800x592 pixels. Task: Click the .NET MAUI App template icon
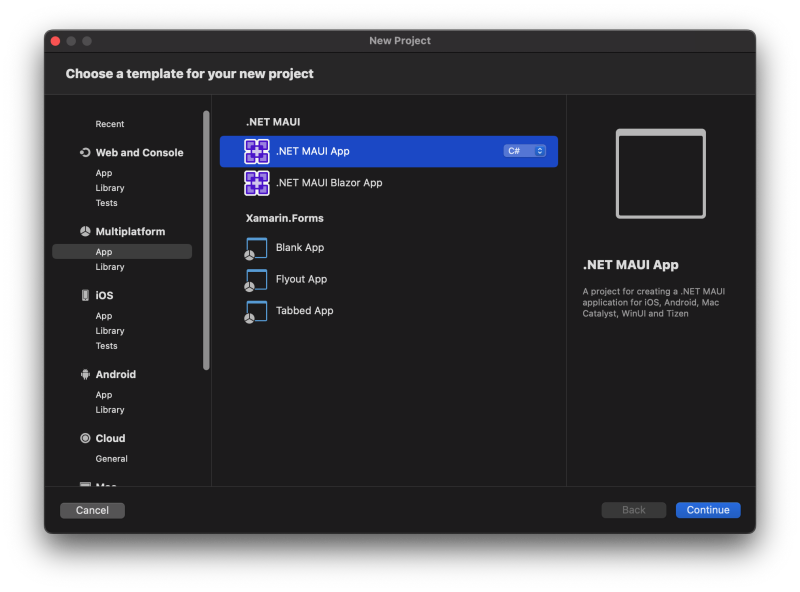257,151
